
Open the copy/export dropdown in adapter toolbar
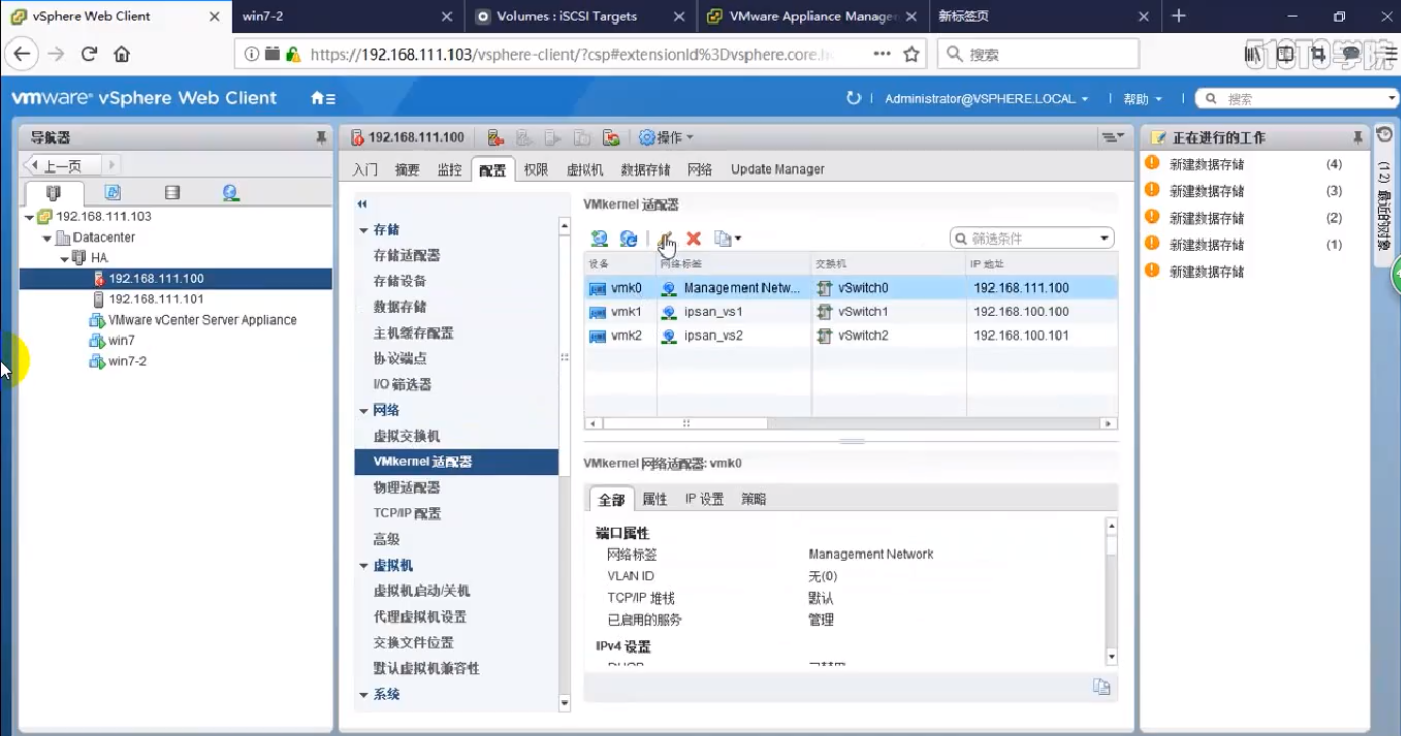coord(727,238)
